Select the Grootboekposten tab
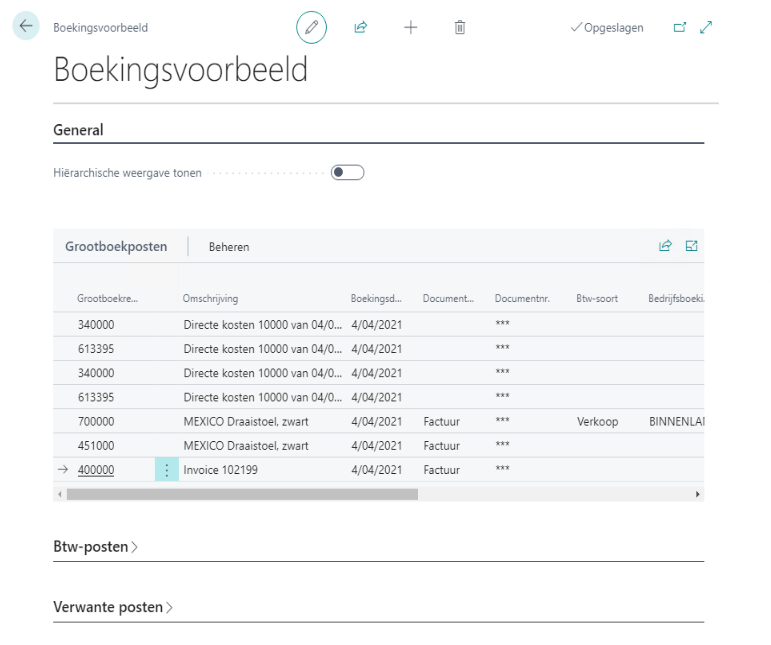Image resolution: width=771 pixels, height=645 pixels. click(116, 246)
